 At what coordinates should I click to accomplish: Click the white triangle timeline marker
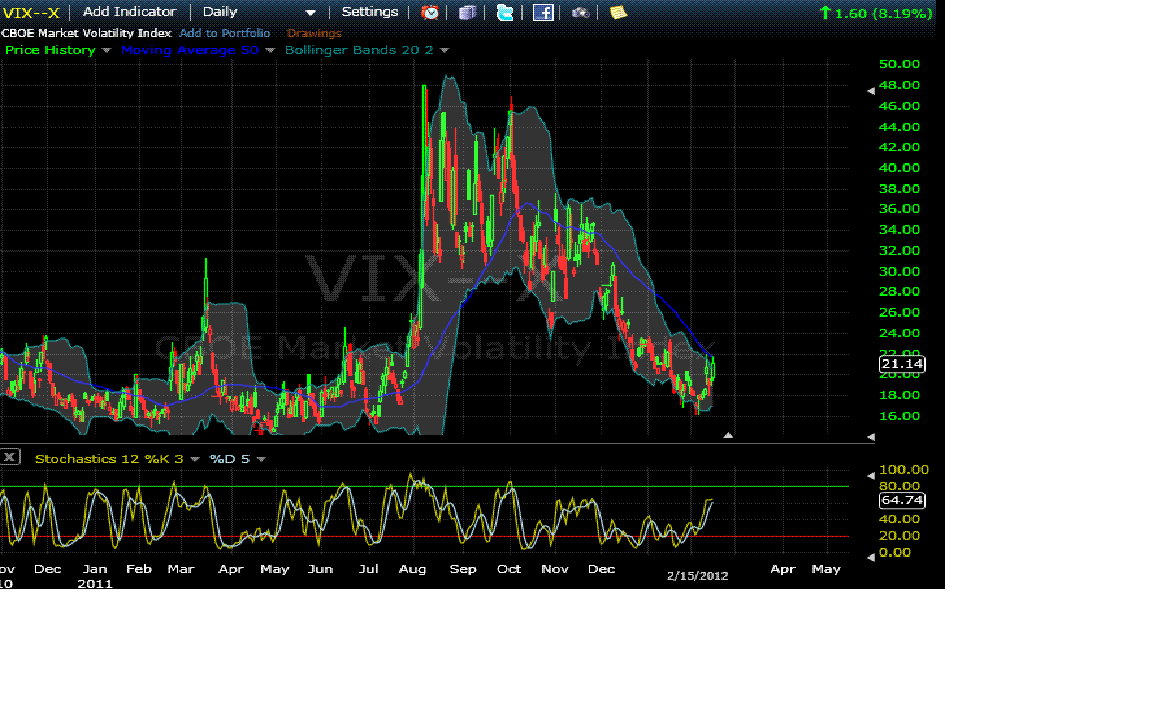tap(728, 435)
